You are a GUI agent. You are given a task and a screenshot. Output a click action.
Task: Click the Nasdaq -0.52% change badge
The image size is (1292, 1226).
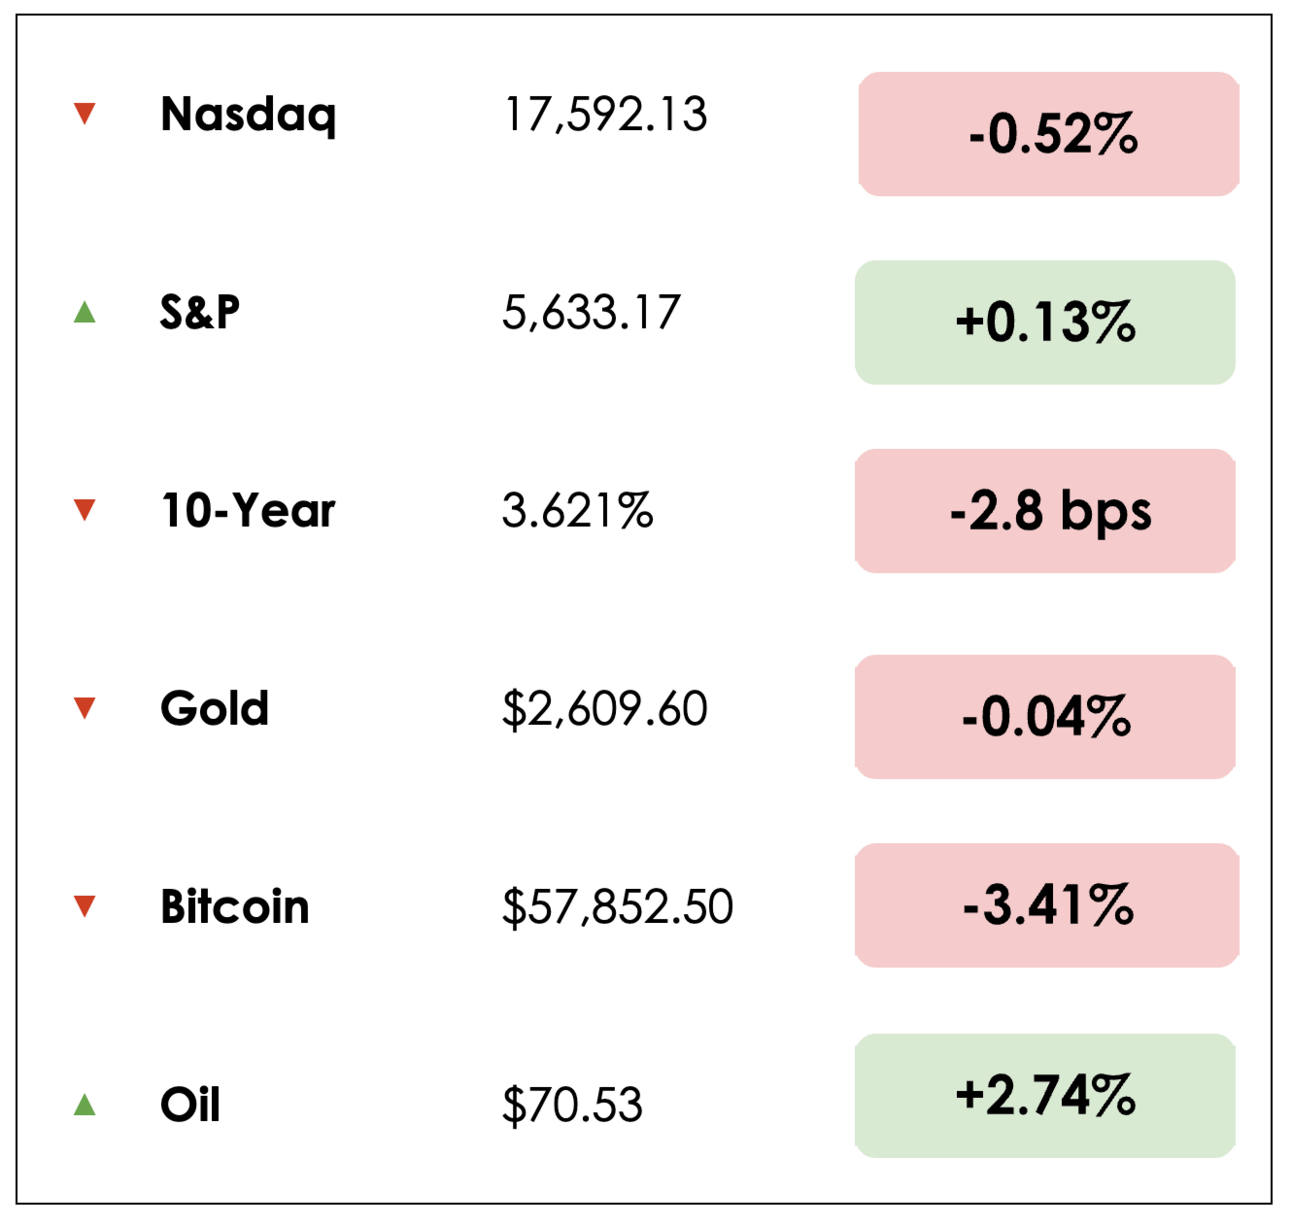coord(1049,134)
